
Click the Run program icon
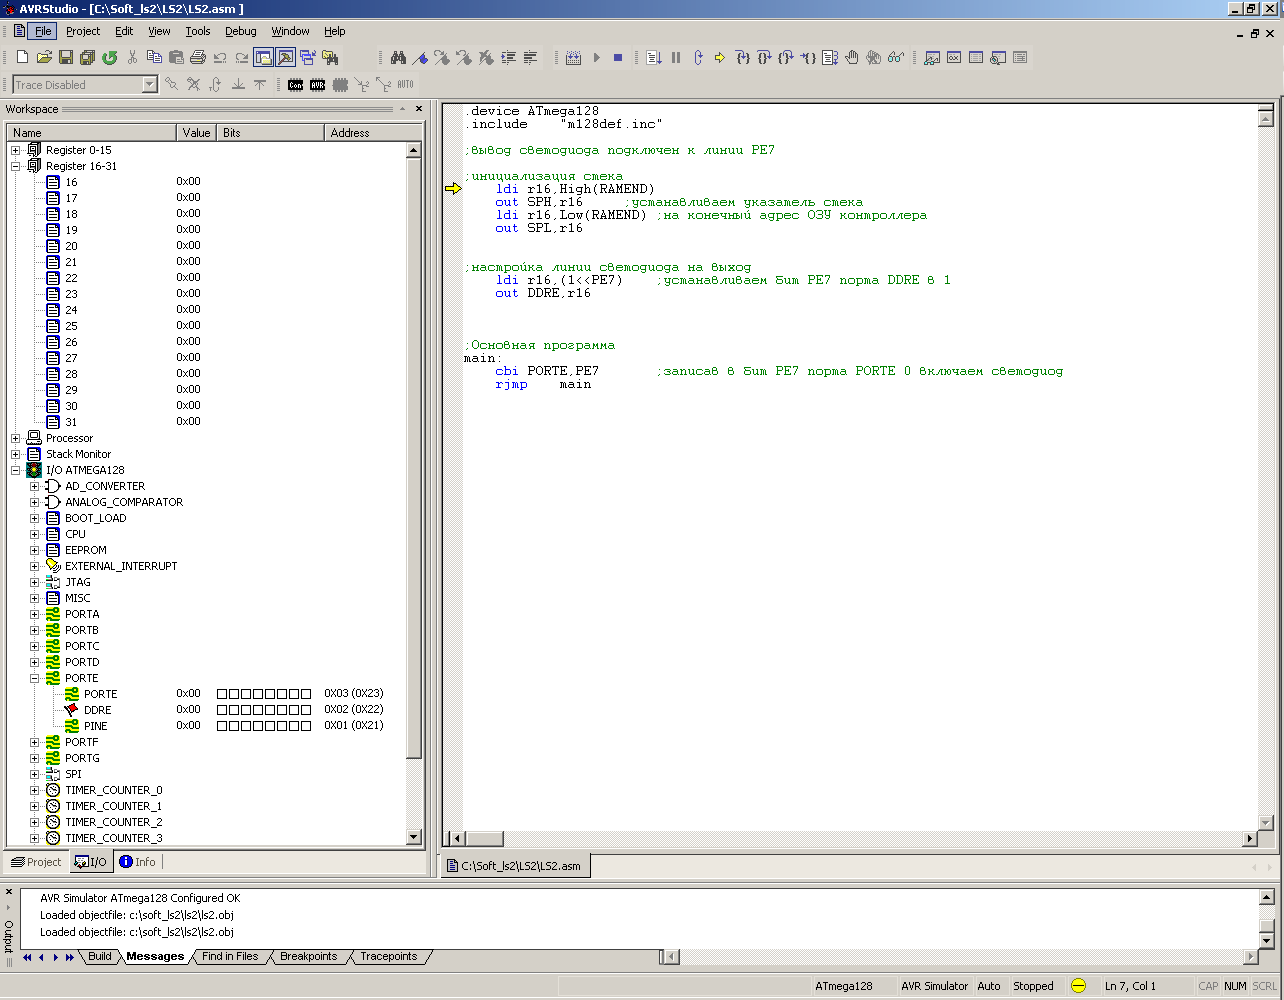pyautogui.click(x=654, y=57)
